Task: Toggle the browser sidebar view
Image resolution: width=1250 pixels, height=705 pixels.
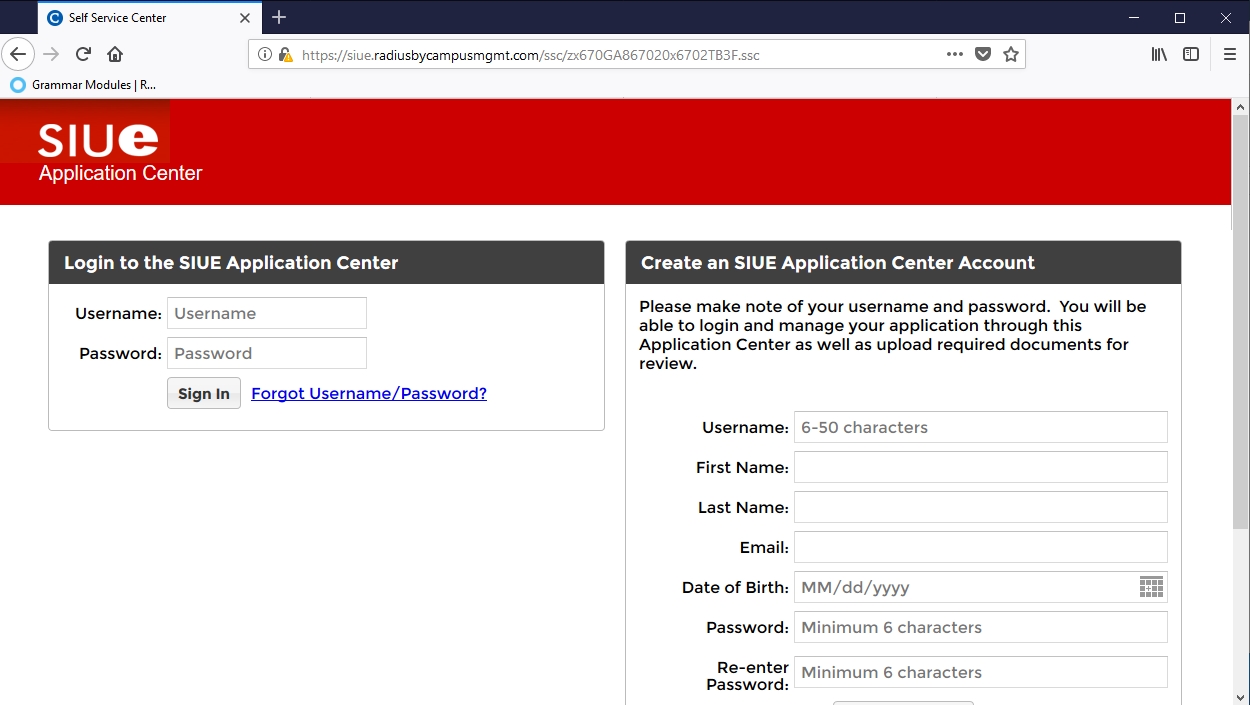Action: [x=1191, y=54]
